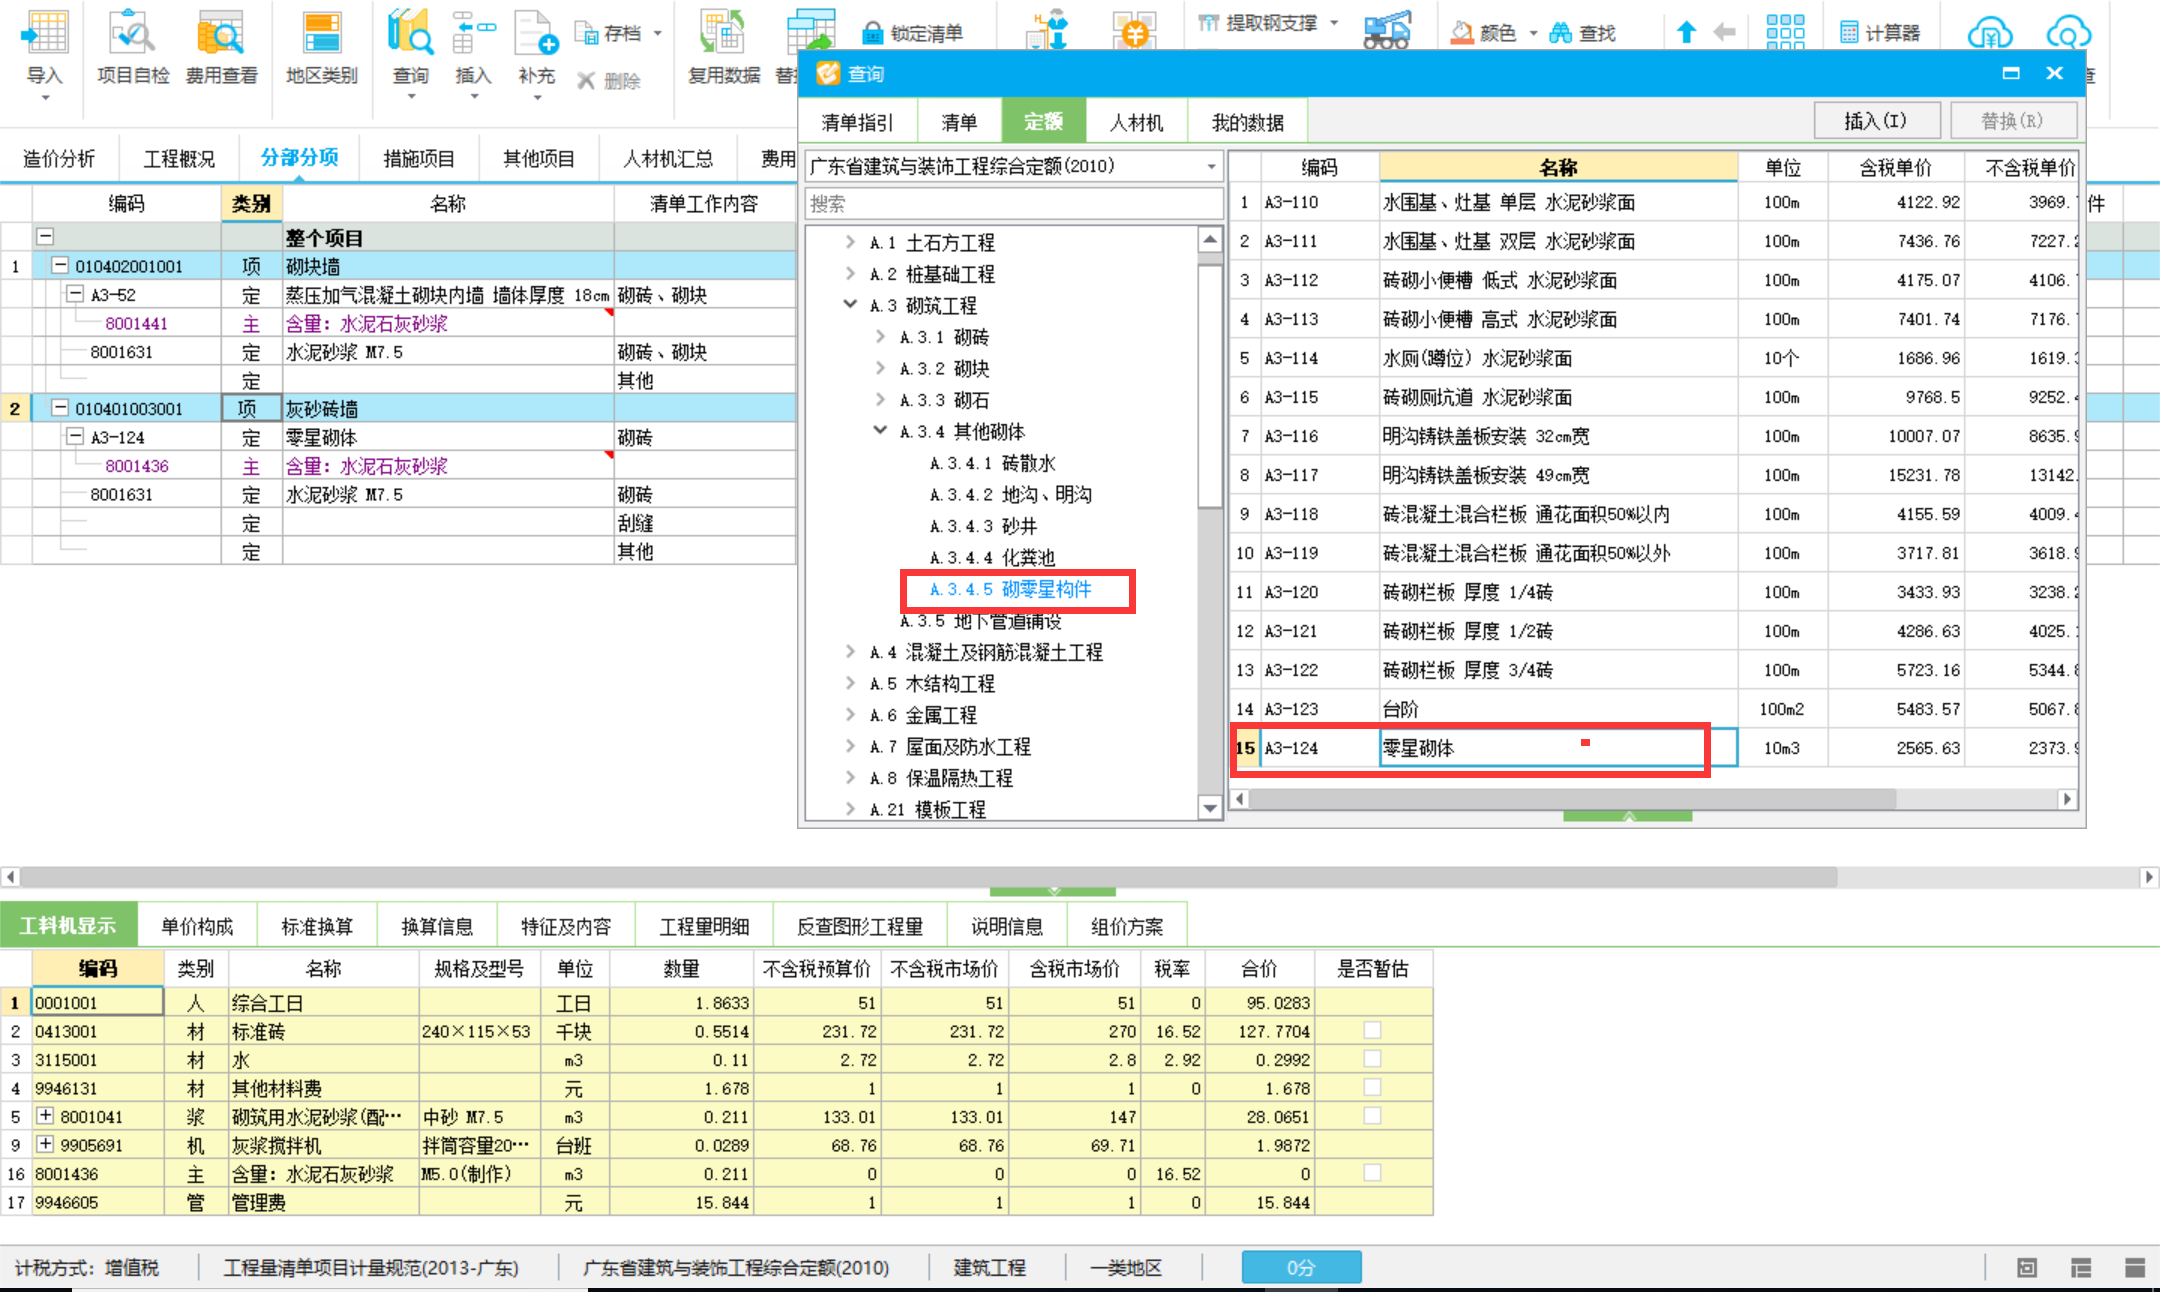Image resolution: width=2160 pixels, height=1292 pixels.
Task: Expand the A.1 土石方工程 tree node
Action: 850,242
